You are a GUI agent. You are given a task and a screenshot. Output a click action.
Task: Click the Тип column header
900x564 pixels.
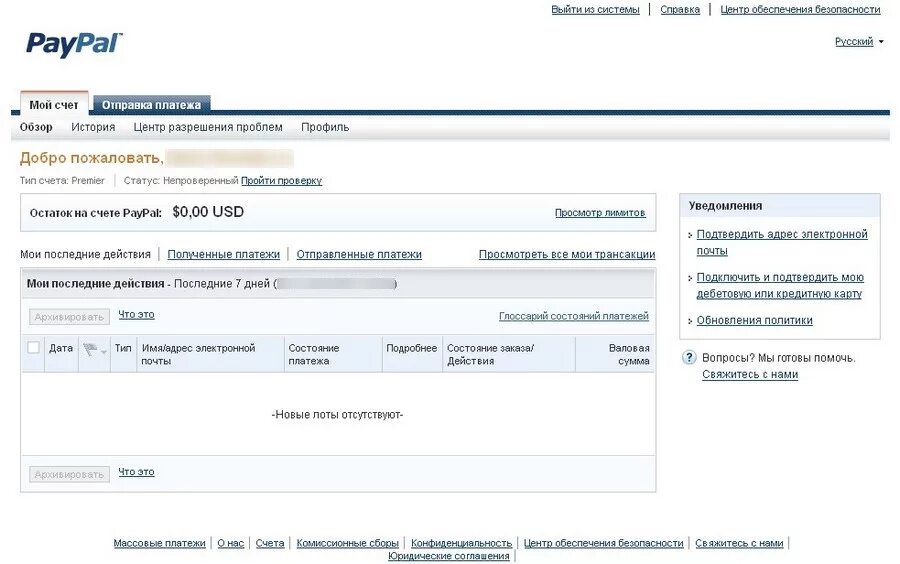(123, 348)
